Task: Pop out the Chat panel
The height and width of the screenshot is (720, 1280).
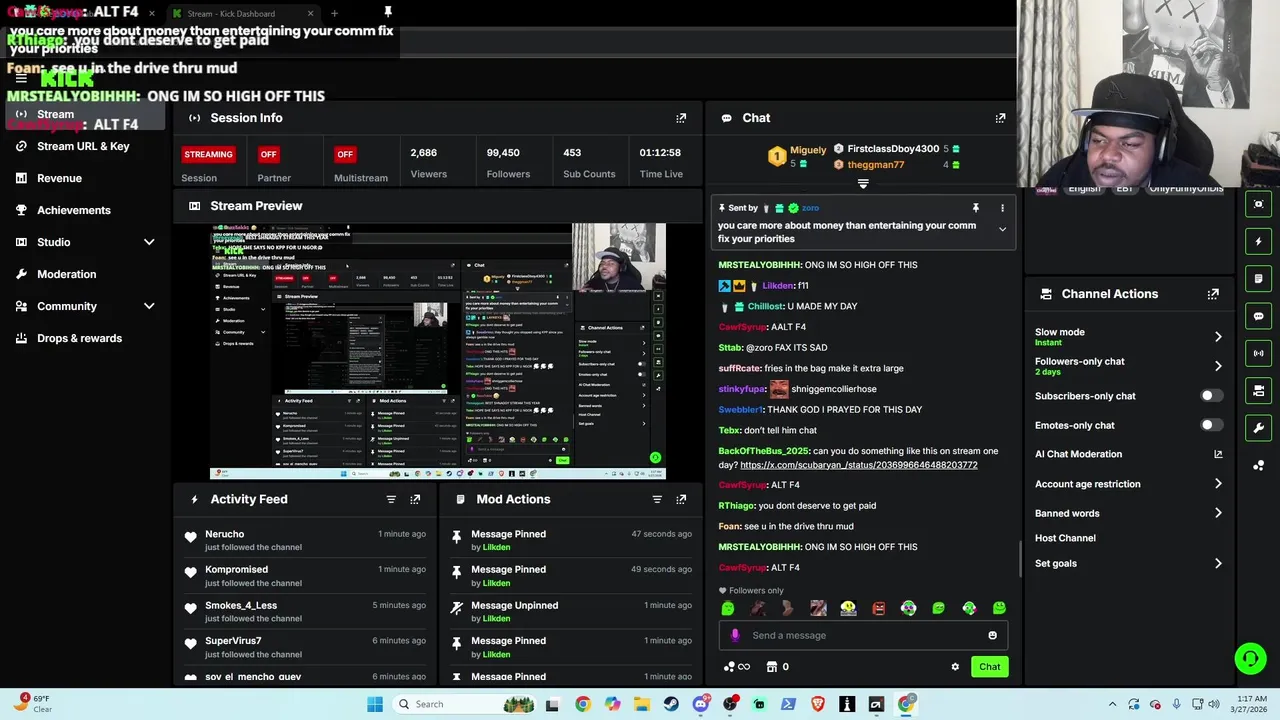Action: pyautogui.click(x=1000, y=118)
